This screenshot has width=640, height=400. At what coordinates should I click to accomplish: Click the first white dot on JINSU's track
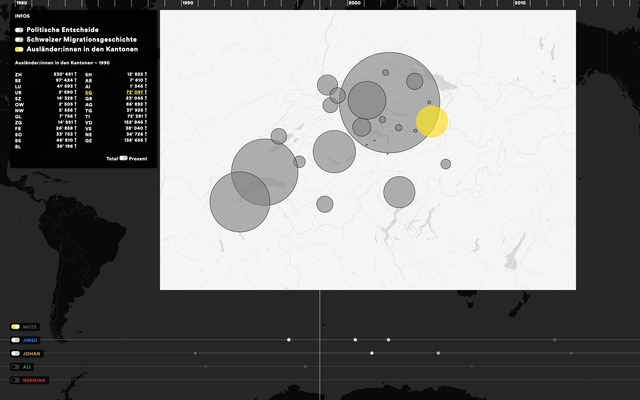coord(289,340)
